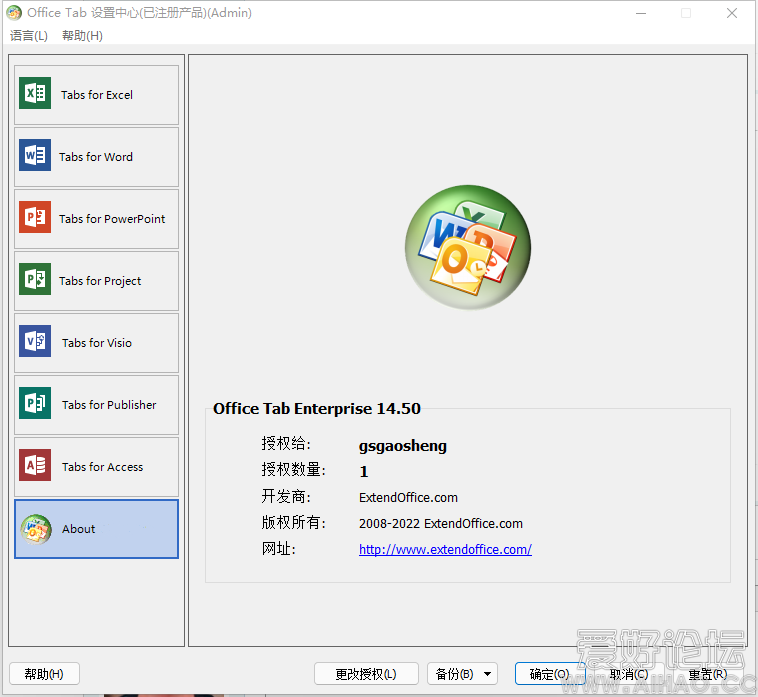The width and height of the screenshot is (758, 697).
Task: Click the 重置(R) reset button
Action: click(x=708, y=674)
